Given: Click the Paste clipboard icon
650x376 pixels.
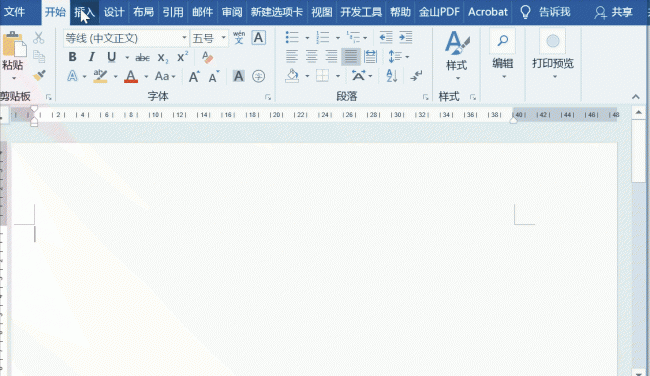Looking at the screenshot, I should click(x=14, y=44).
